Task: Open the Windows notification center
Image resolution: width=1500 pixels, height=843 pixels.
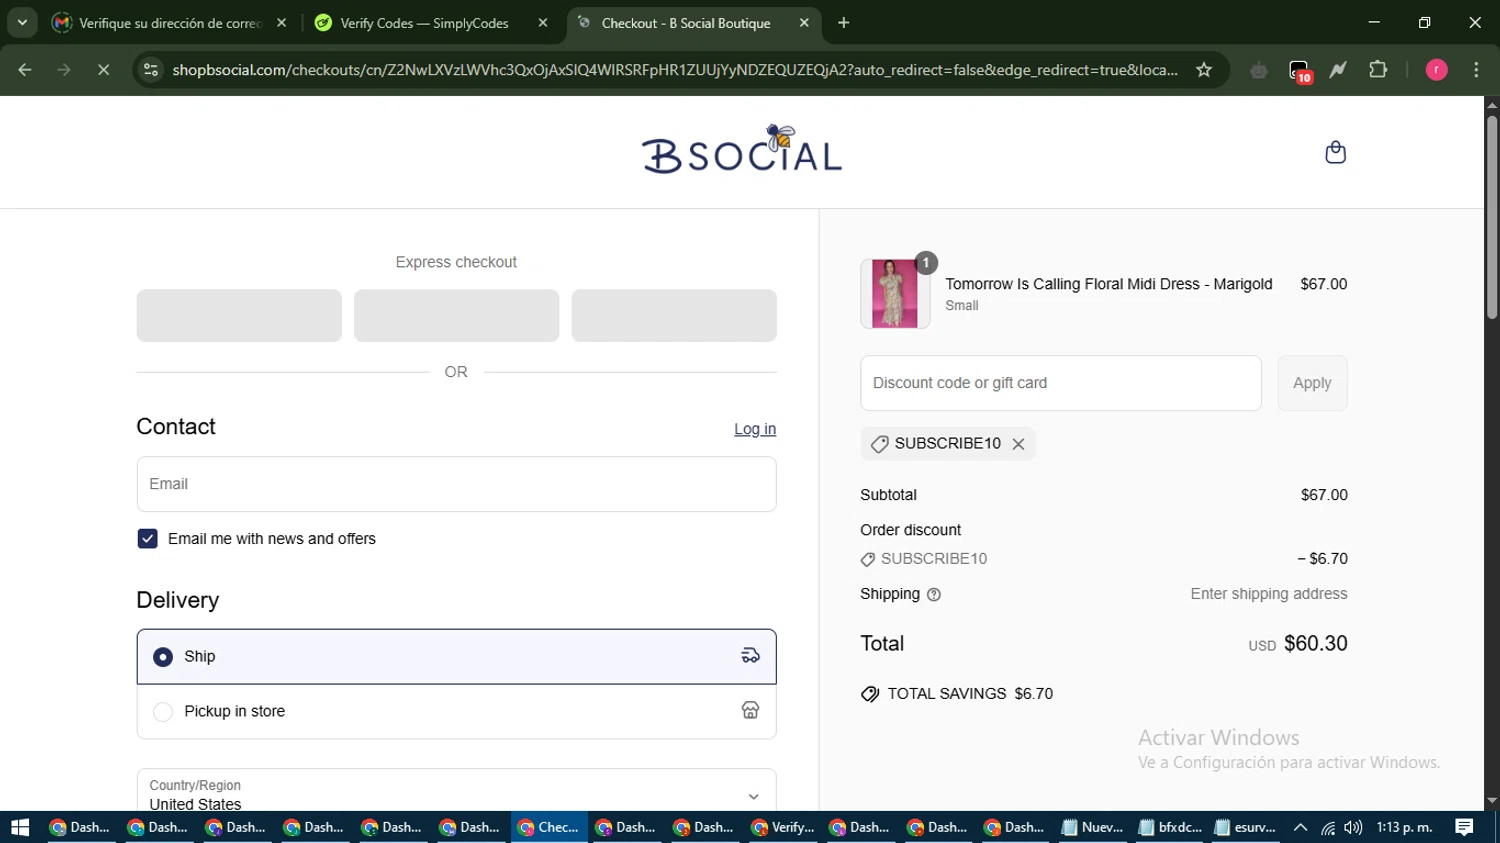Action: (1464, 827)
